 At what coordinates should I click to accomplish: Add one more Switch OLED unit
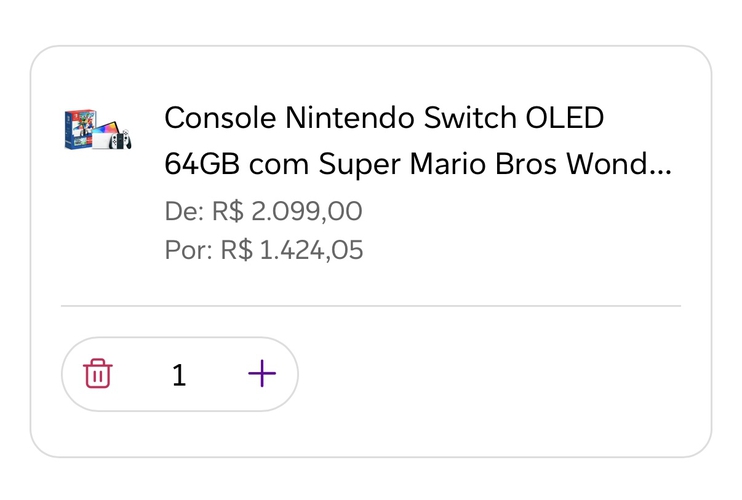pos(261,374)
